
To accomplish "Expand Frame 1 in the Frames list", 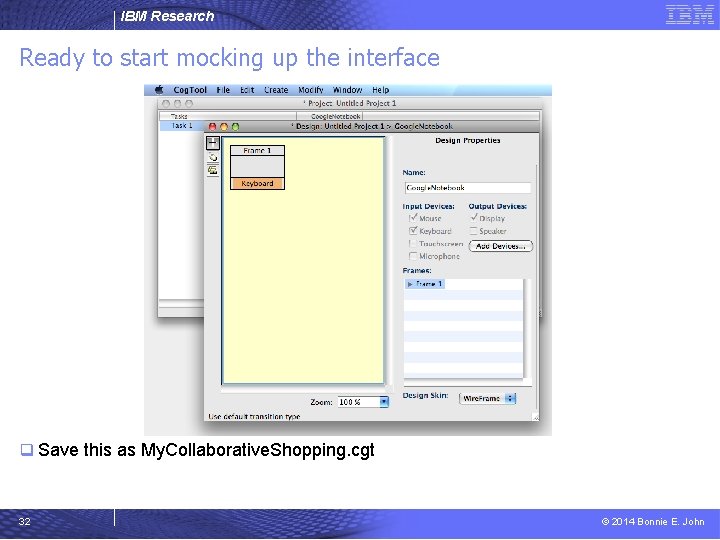I will click(x=410, y=284).
